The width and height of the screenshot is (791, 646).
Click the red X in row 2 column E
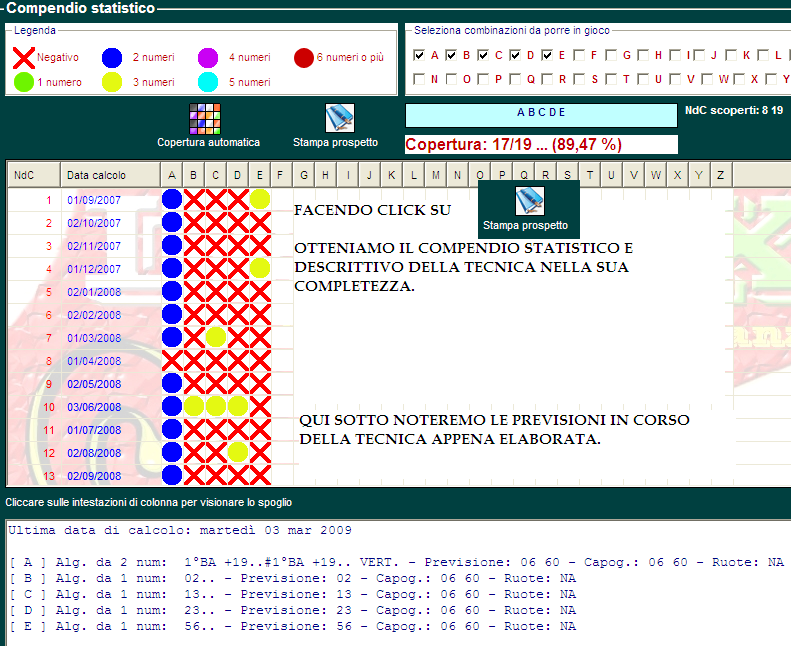(x=260, y=222)
